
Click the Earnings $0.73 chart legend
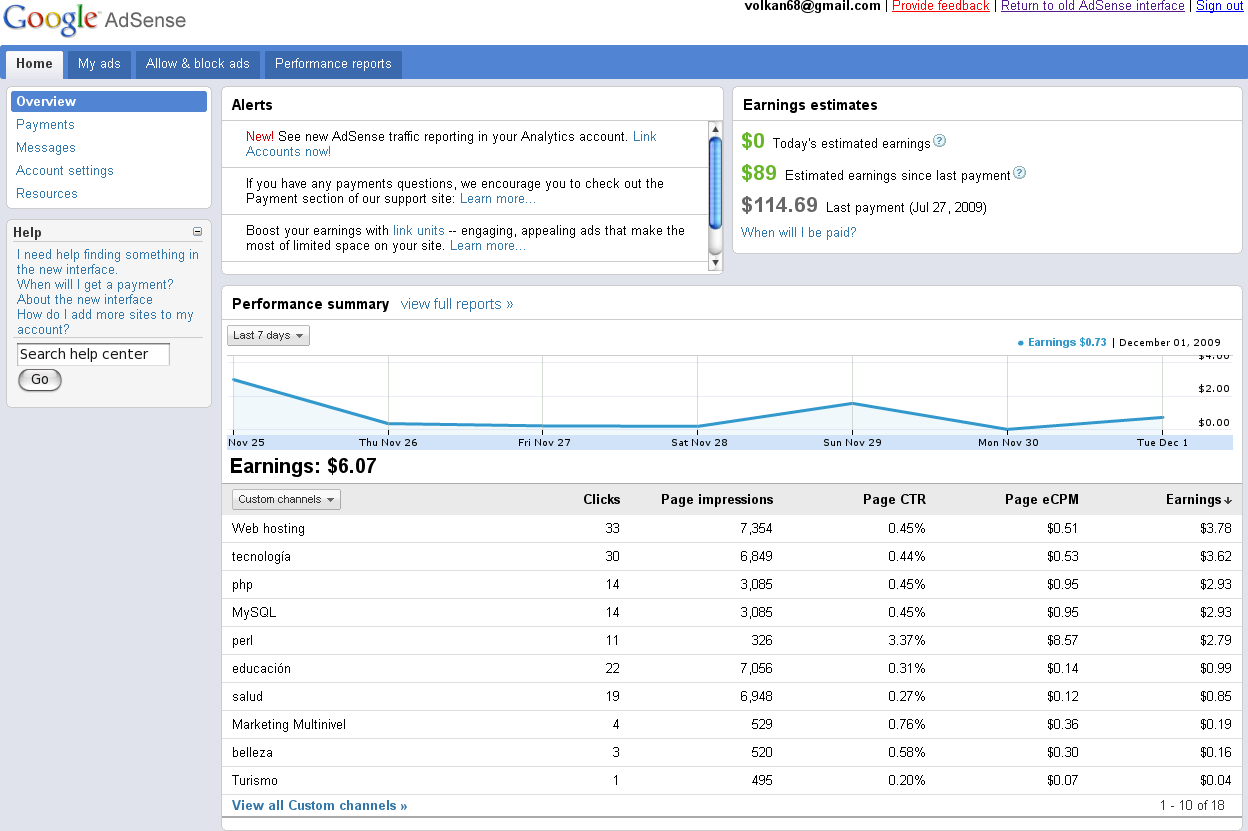click(1062, 342)
